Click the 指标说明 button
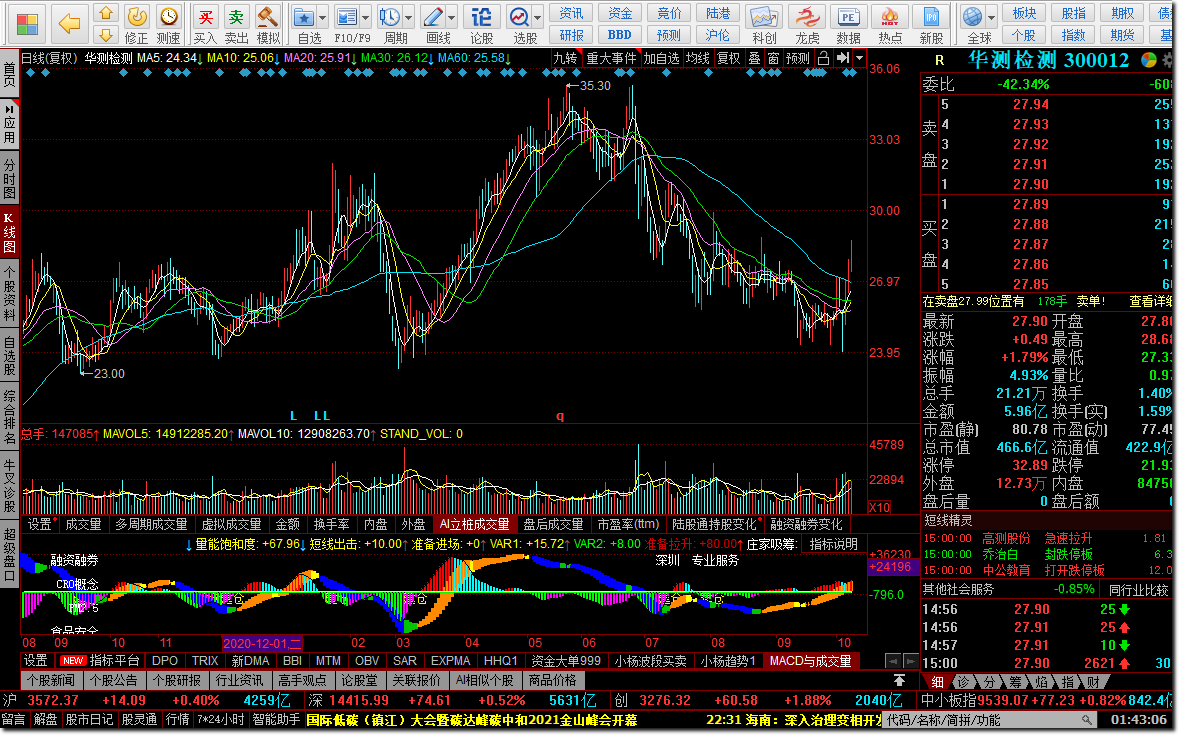Screen dimensions: 1181x736 pyautogui.click(x=833, y=544)
